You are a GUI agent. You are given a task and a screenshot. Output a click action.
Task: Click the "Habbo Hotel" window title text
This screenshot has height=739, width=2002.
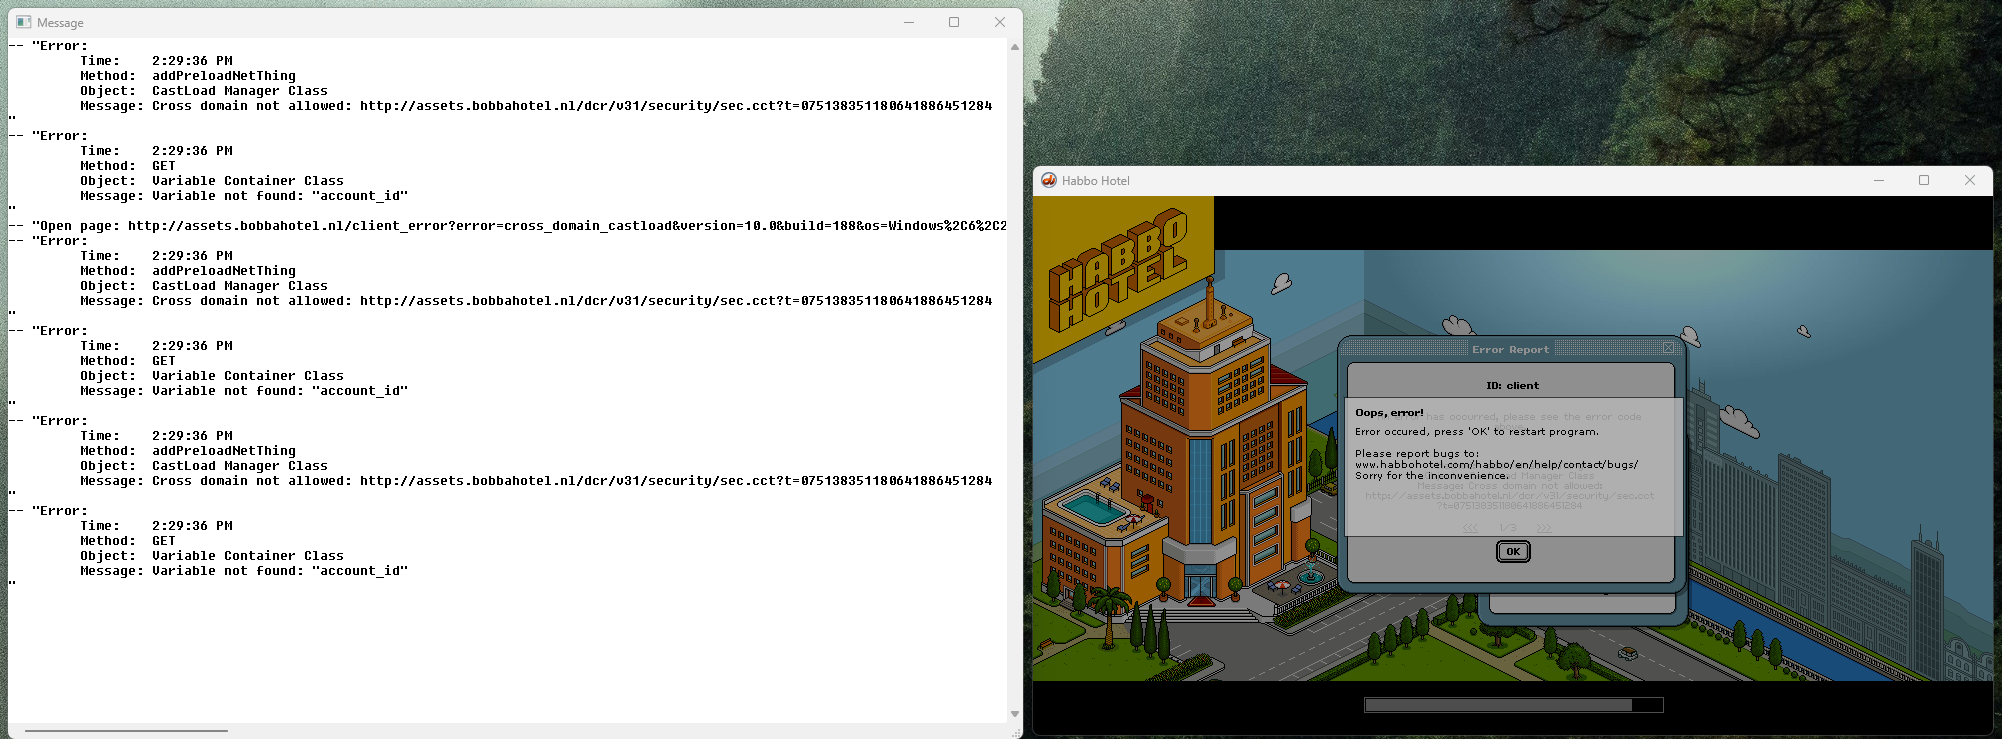[x=1096, y=181]
